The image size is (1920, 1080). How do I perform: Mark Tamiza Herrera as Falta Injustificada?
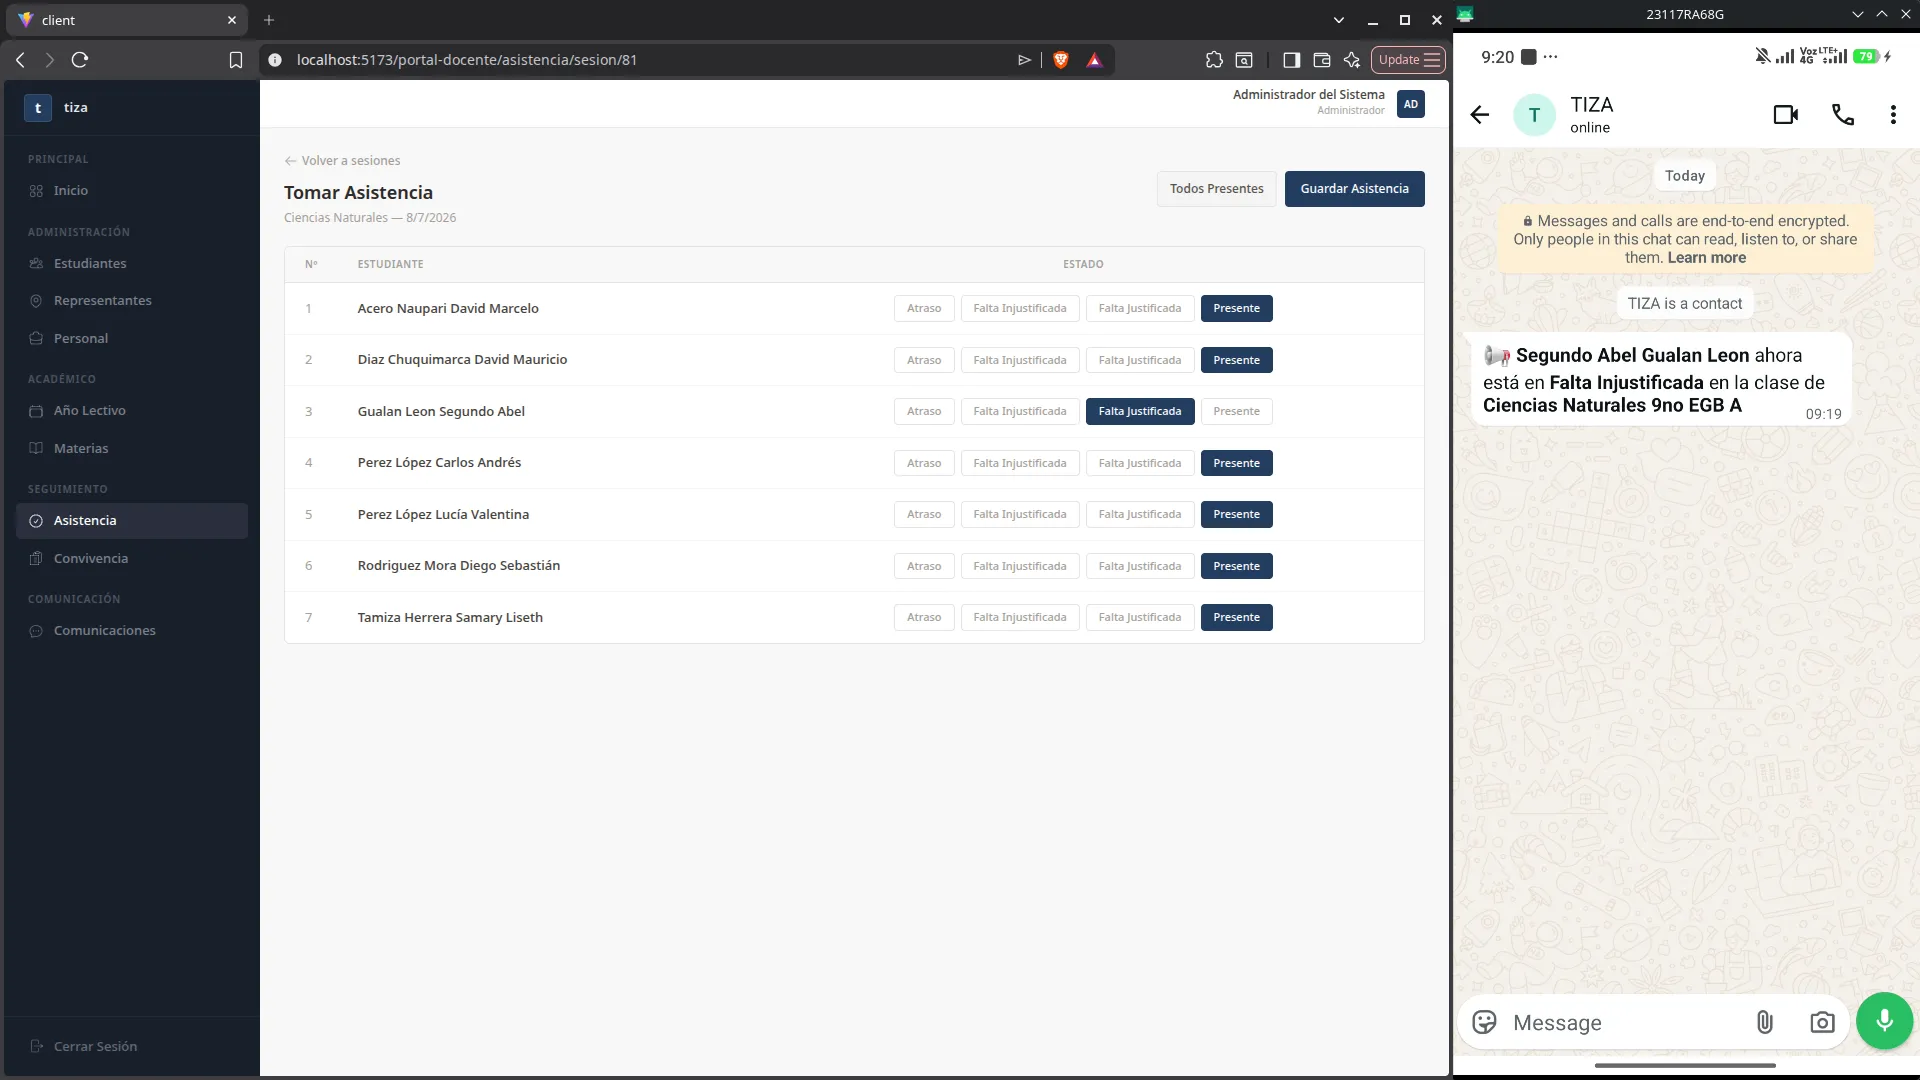[1020, 617]
